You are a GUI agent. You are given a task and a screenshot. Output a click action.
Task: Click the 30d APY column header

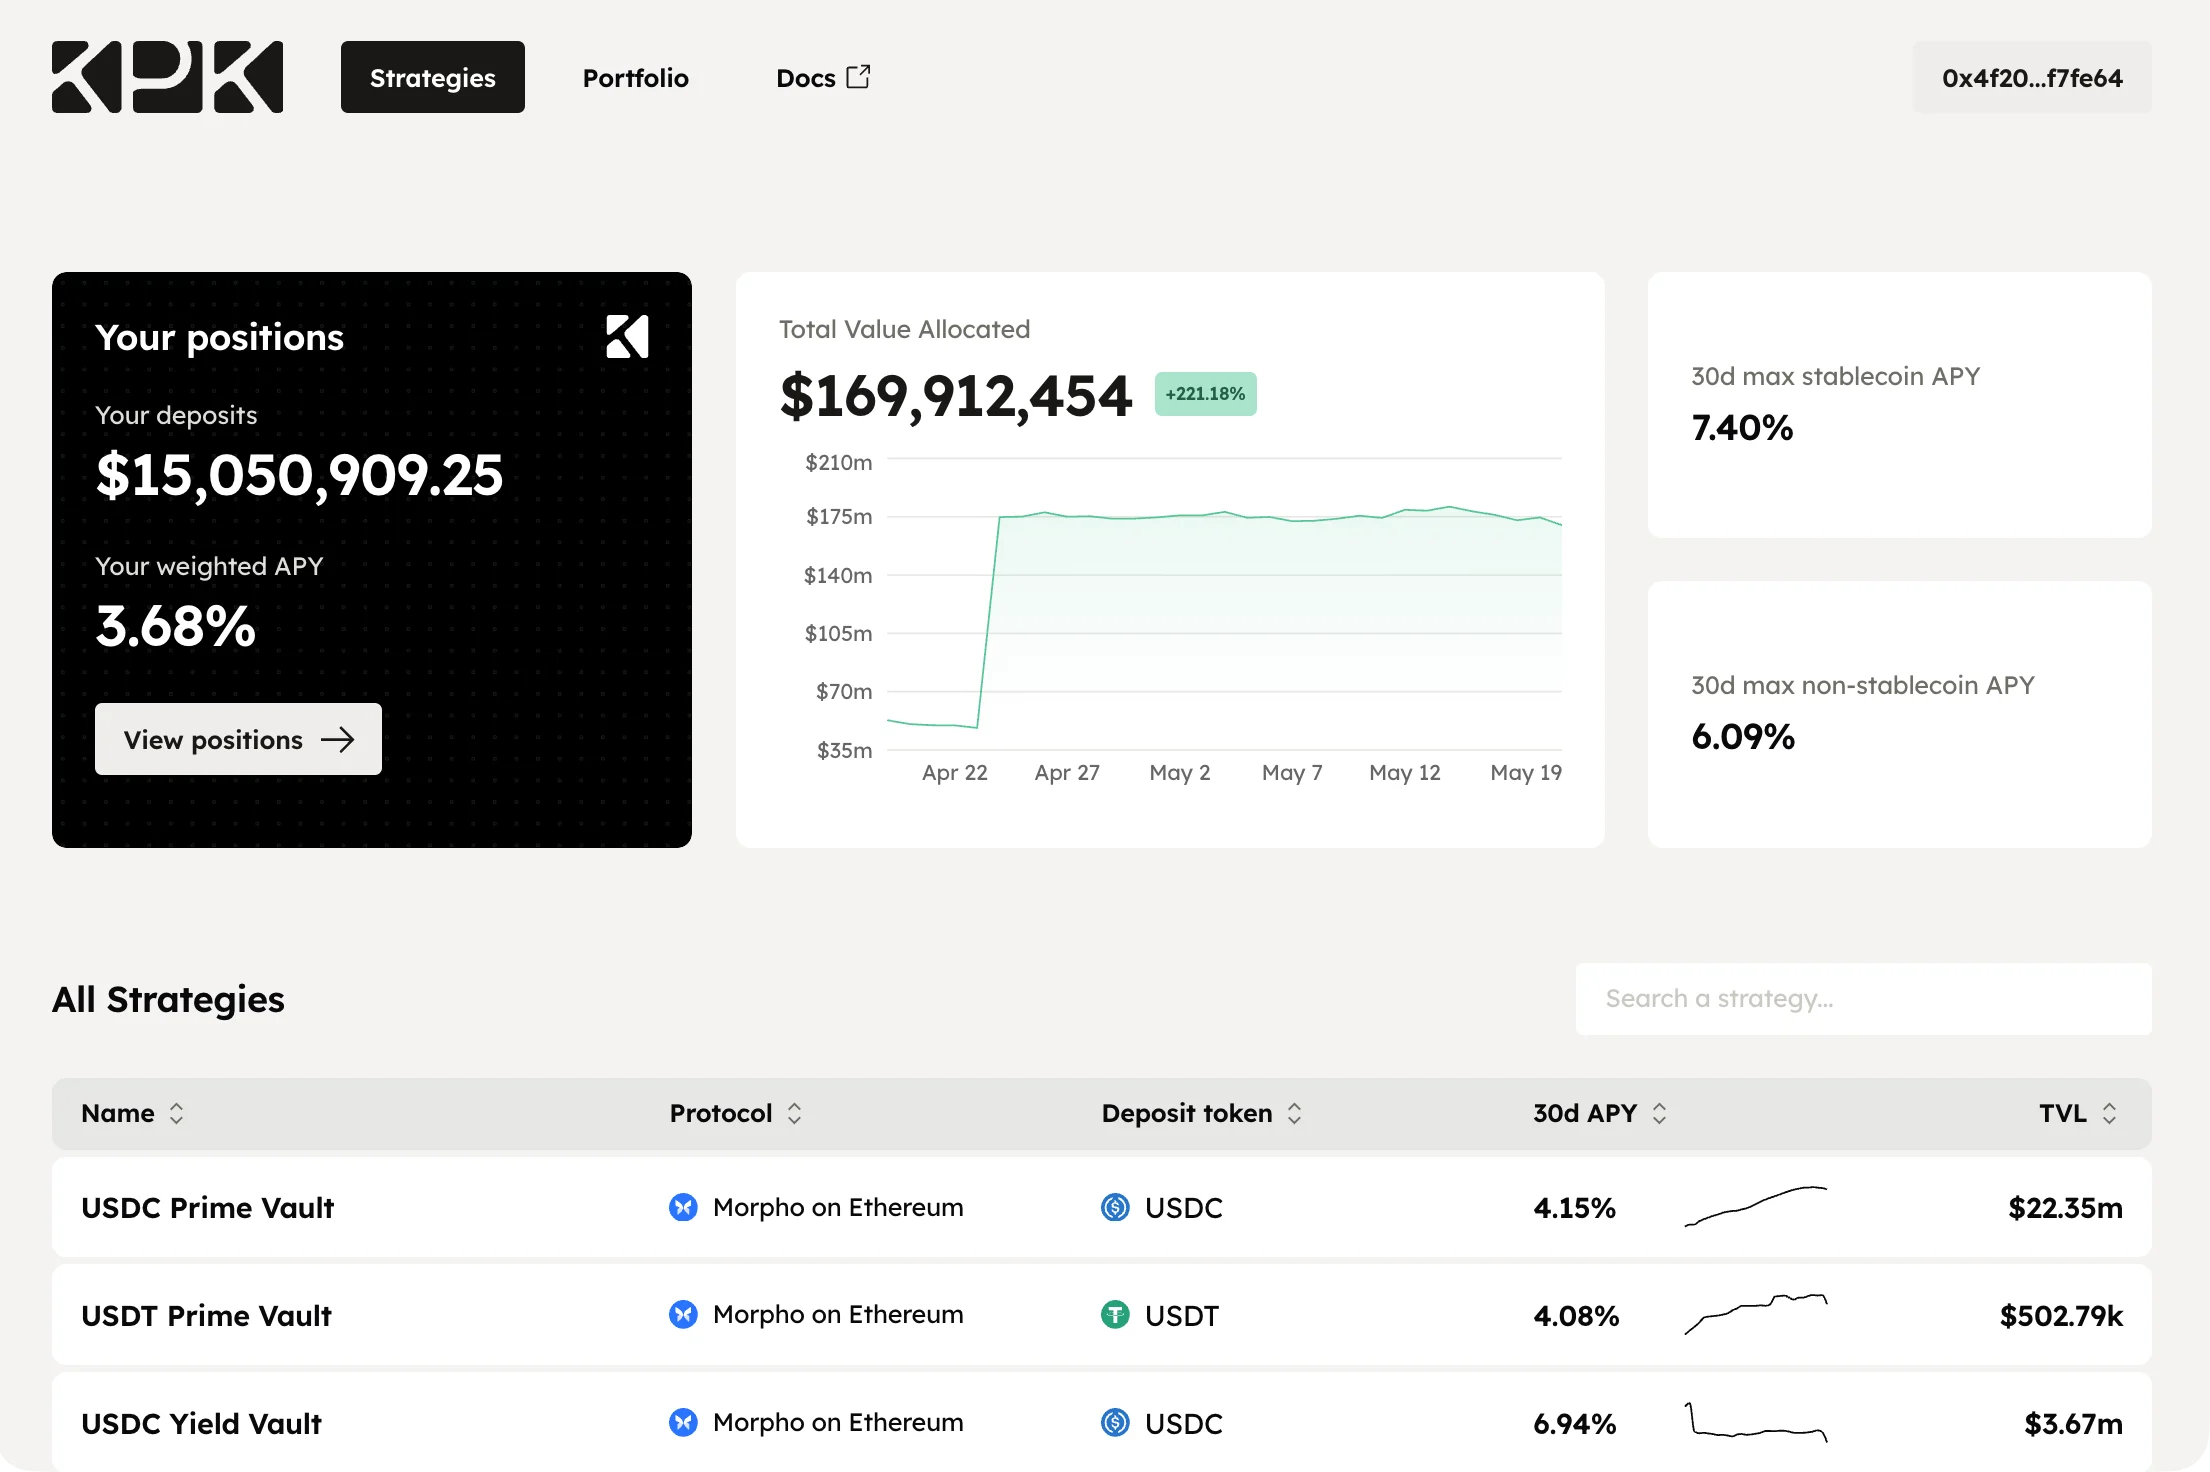1600,1113
